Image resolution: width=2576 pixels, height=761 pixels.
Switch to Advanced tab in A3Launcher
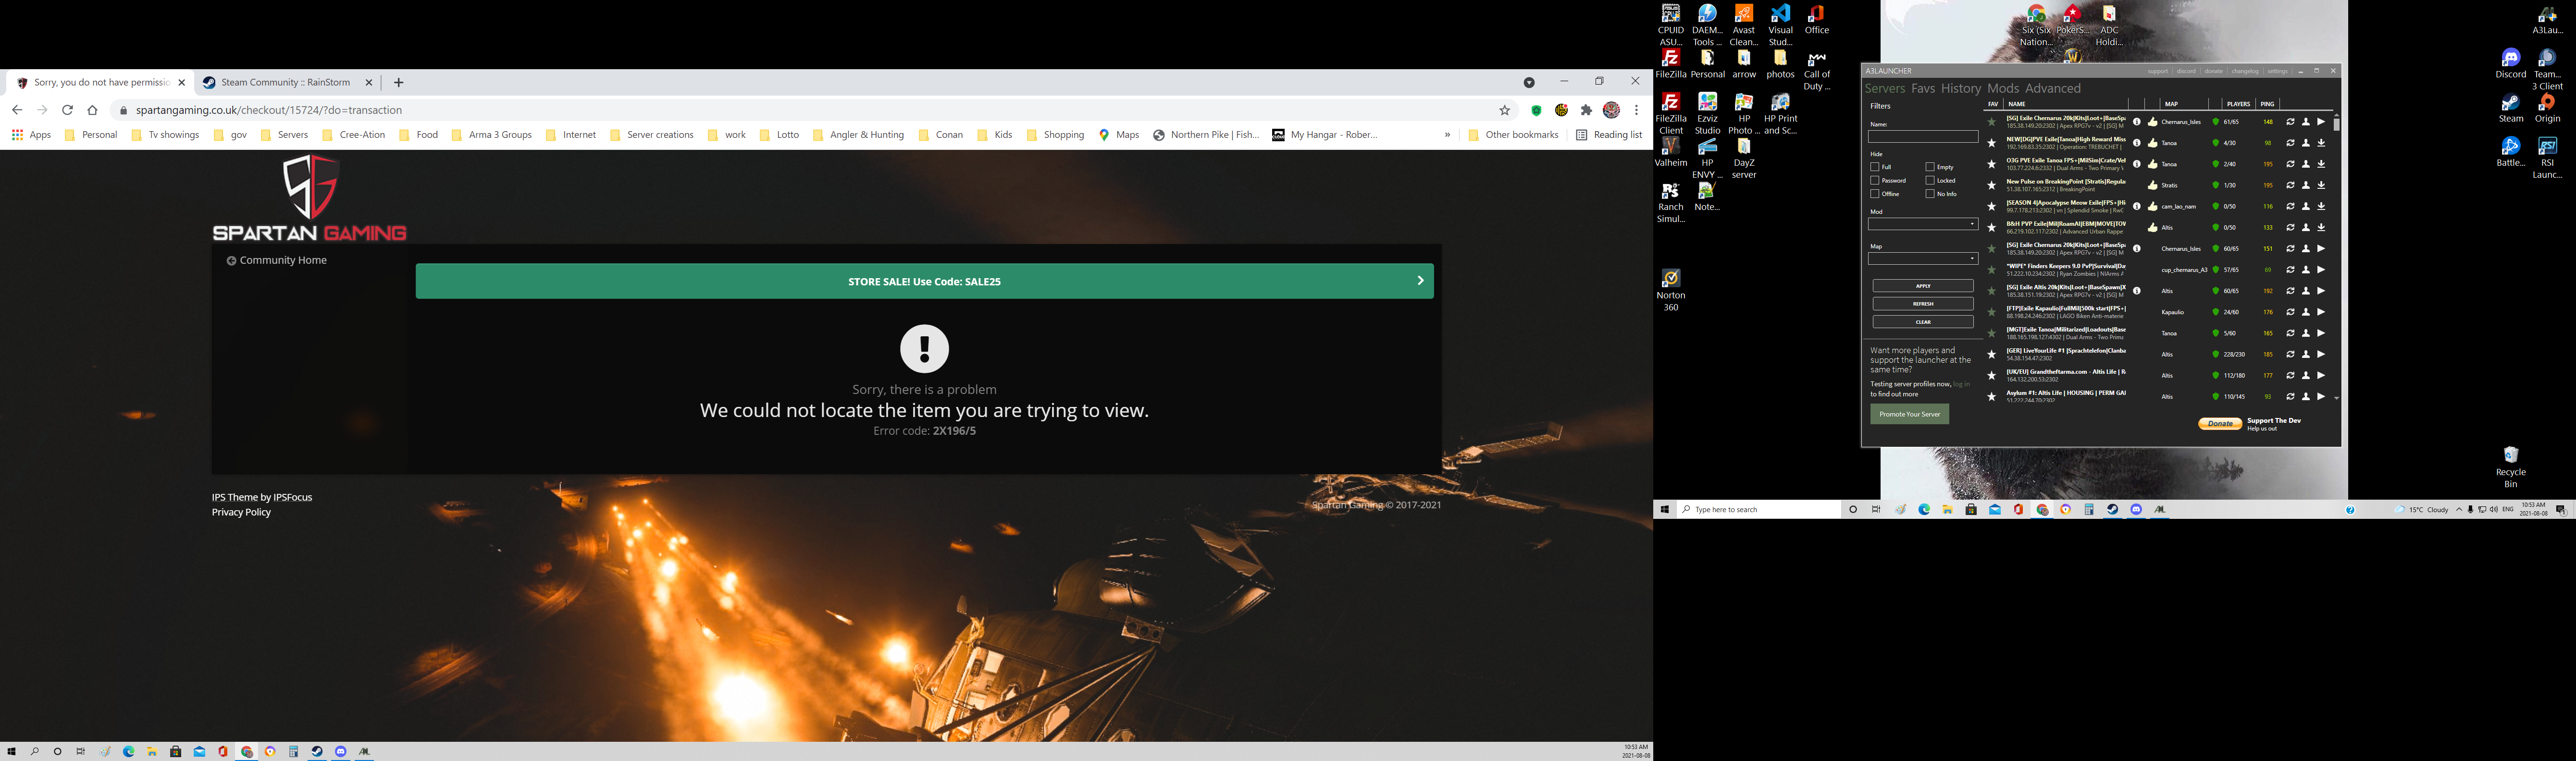2053,89
